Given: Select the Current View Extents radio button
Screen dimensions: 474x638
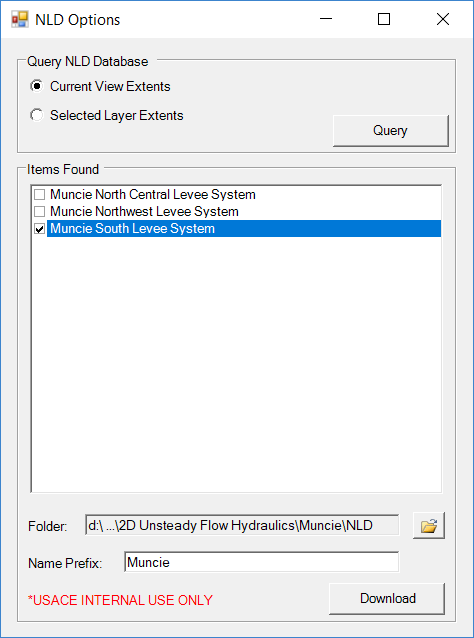Looking at the screenshot, I should tap(37, 86).
